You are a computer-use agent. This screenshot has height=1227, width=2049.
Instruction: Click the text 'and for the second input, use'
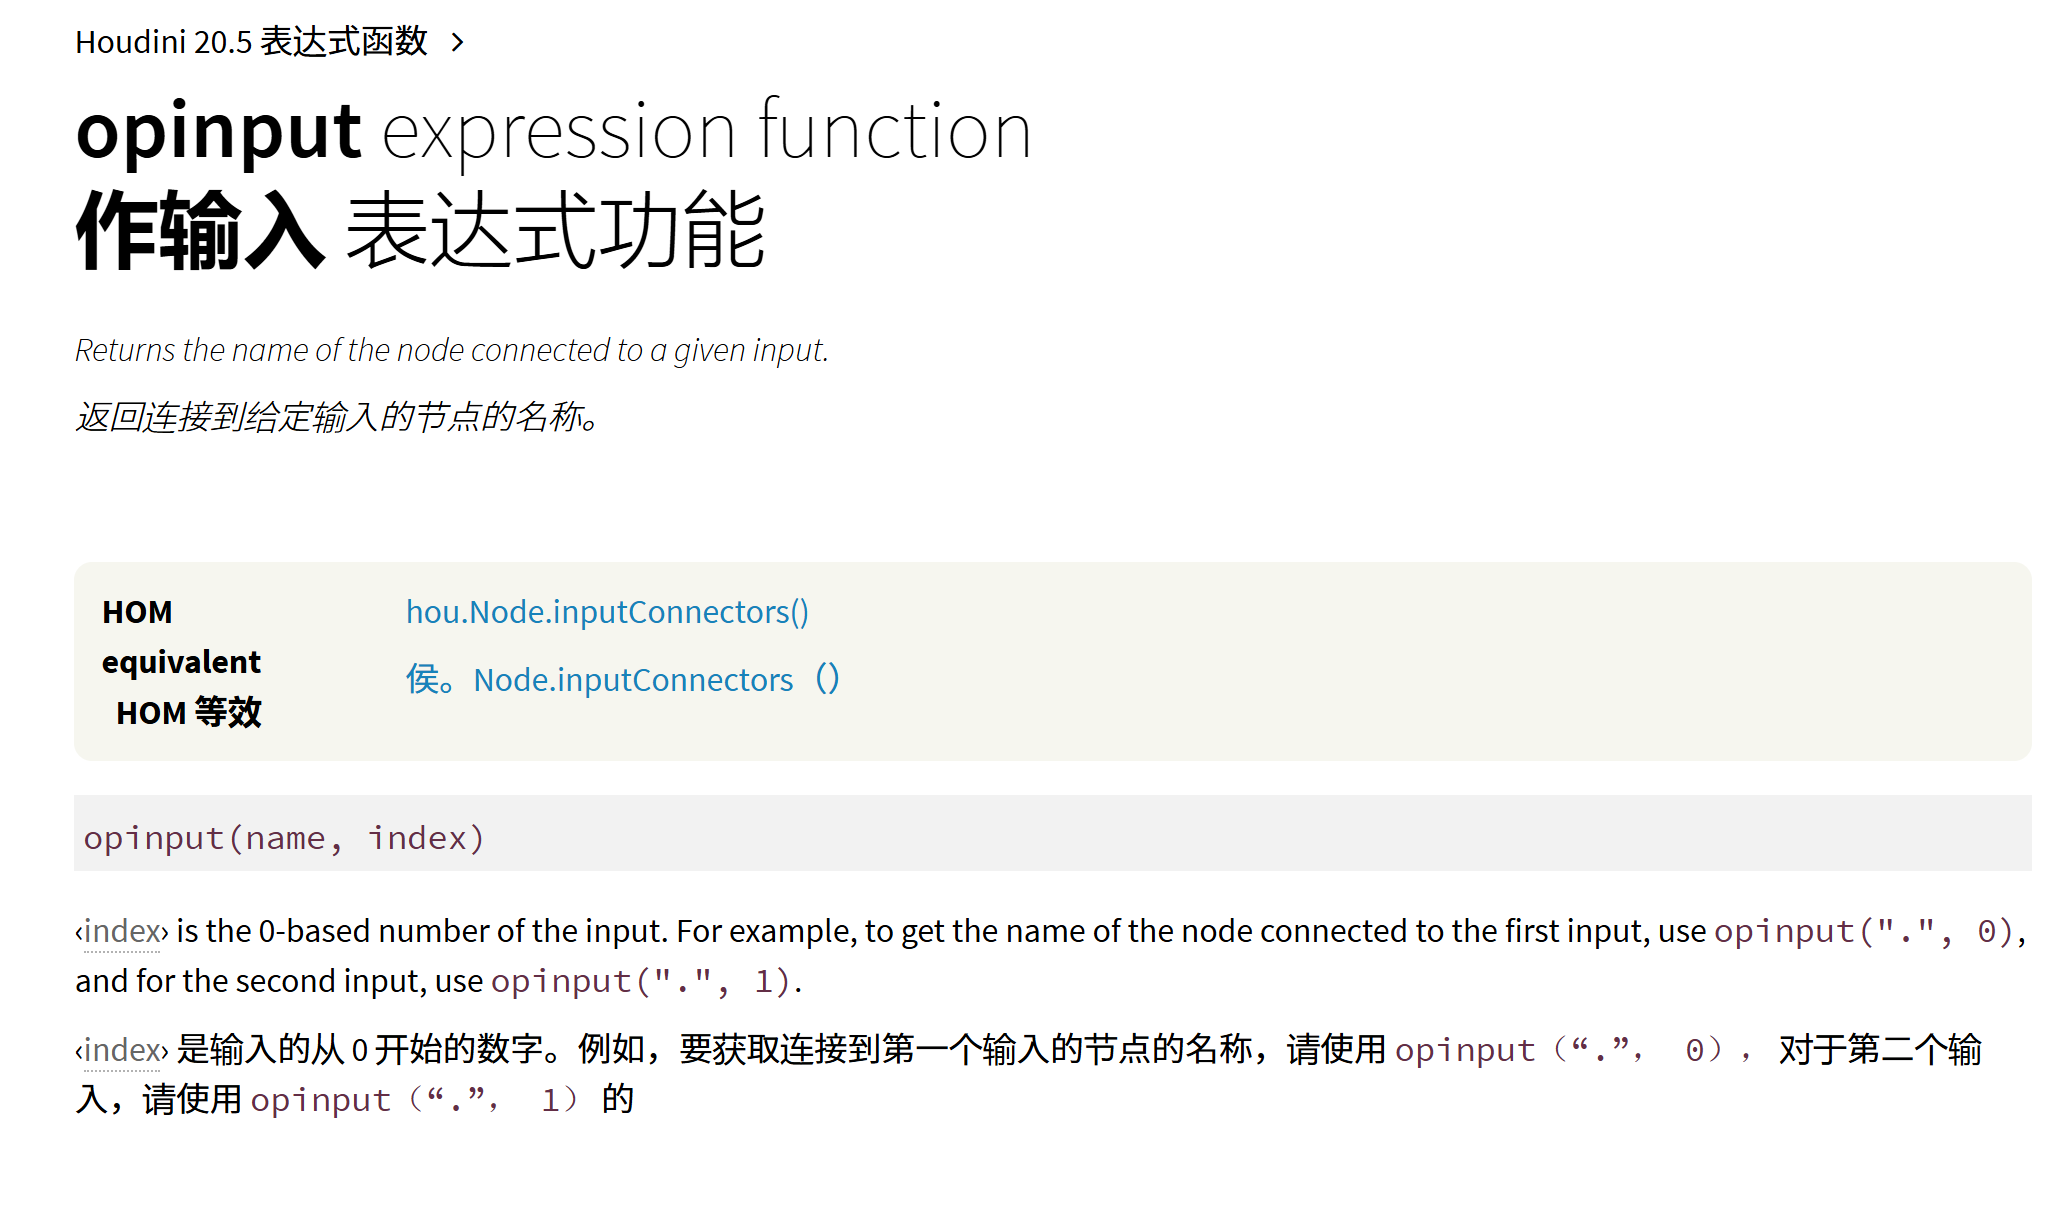(279, 981)
